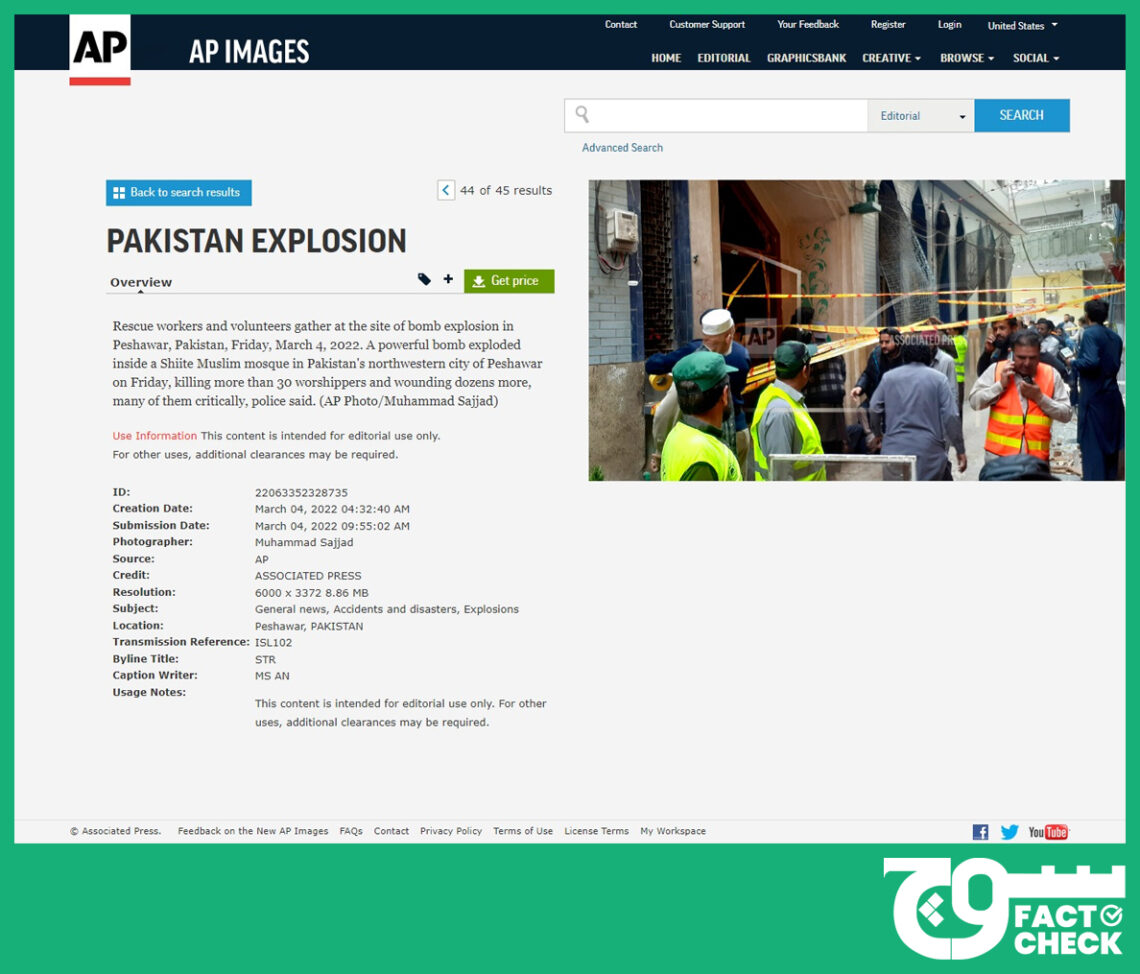Open Feedback on the New AP Images

pyautogui.click(x=253, y=831)
